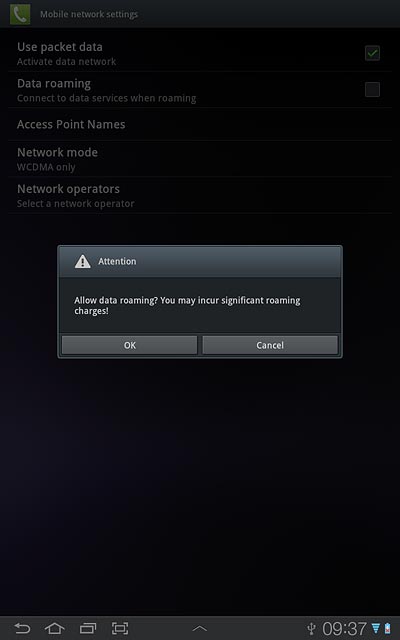
Task: Open the Network mode WCDMA only selector
Action: pyautogui.click(x=200, y=159)
